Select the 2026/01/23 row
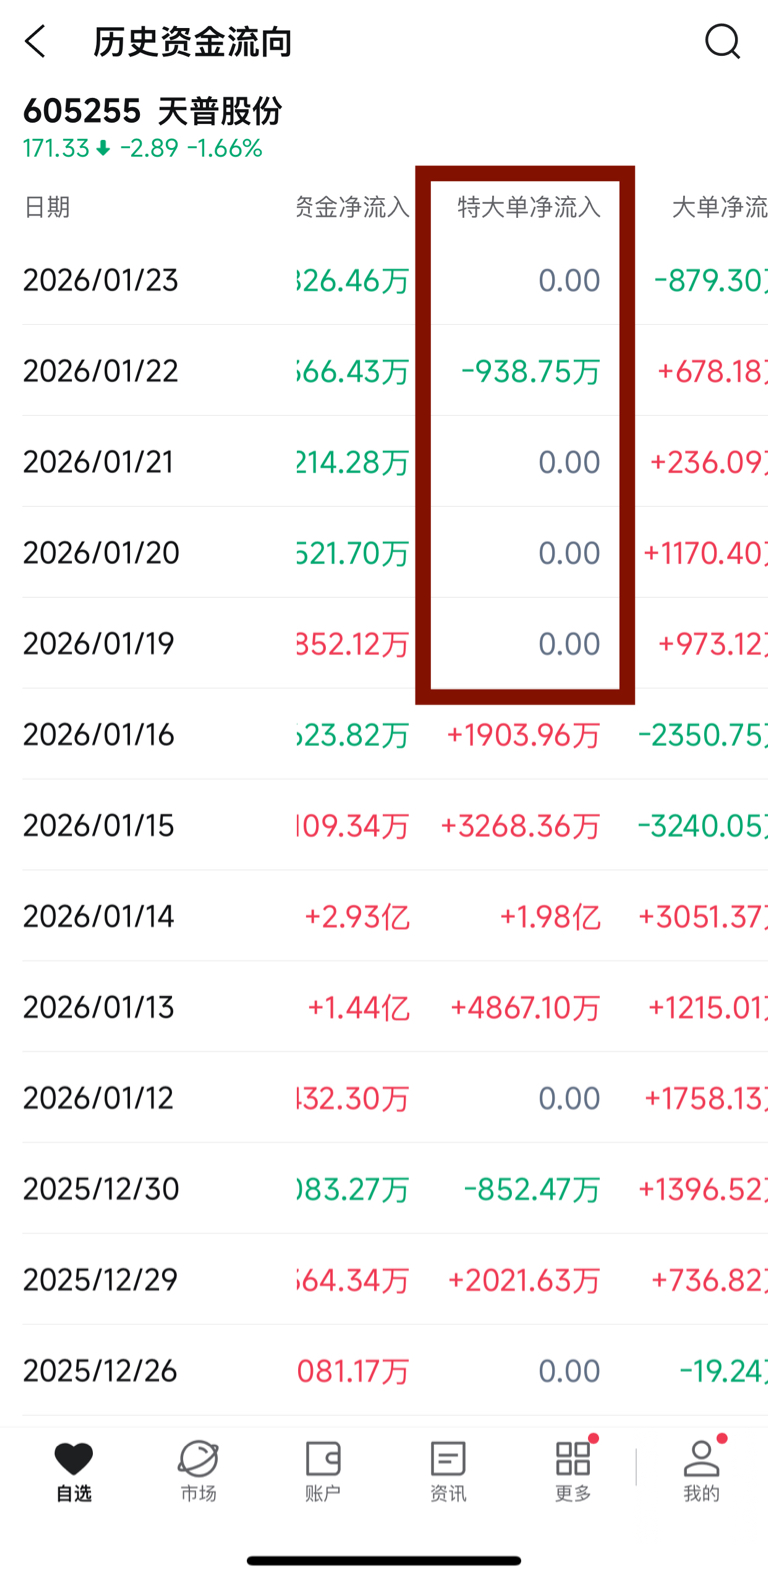 [x=100, y=280]
